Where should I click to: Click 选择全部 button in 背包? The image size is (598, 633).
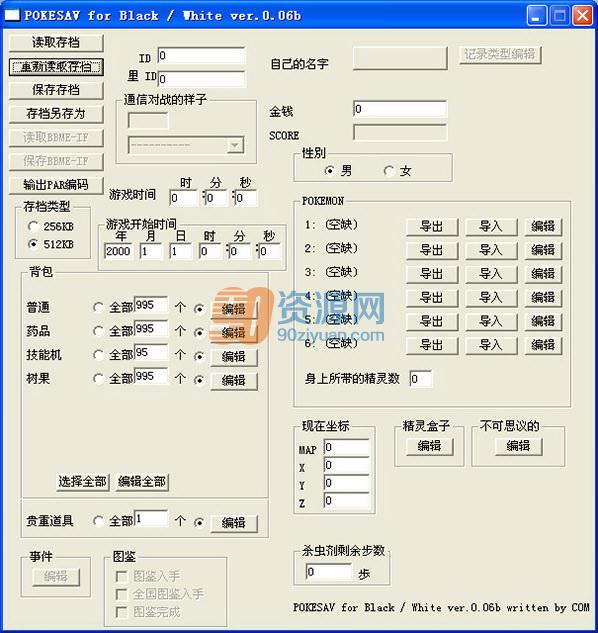point(82,482)
